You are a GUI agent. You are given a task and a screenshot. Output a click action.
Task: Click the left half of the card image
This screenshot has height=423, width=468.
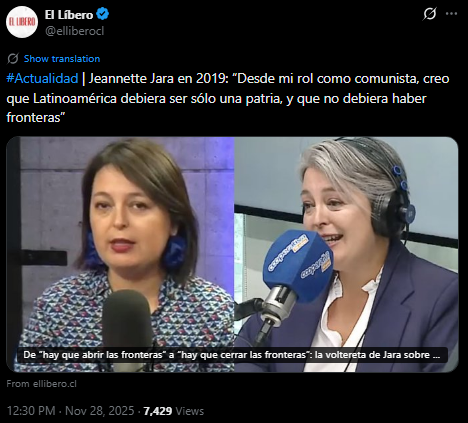pyautogui.click(x=120, y=254)
